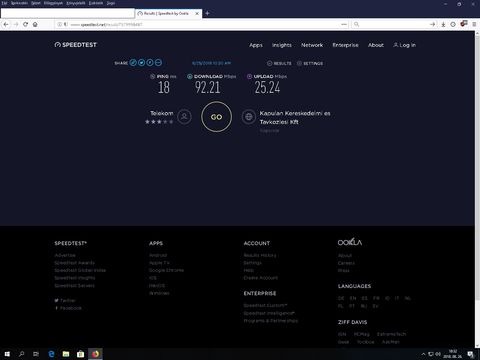Share the result on Facebook
The height and width of the screenshot is (360, 480).
tap(150, 63)
